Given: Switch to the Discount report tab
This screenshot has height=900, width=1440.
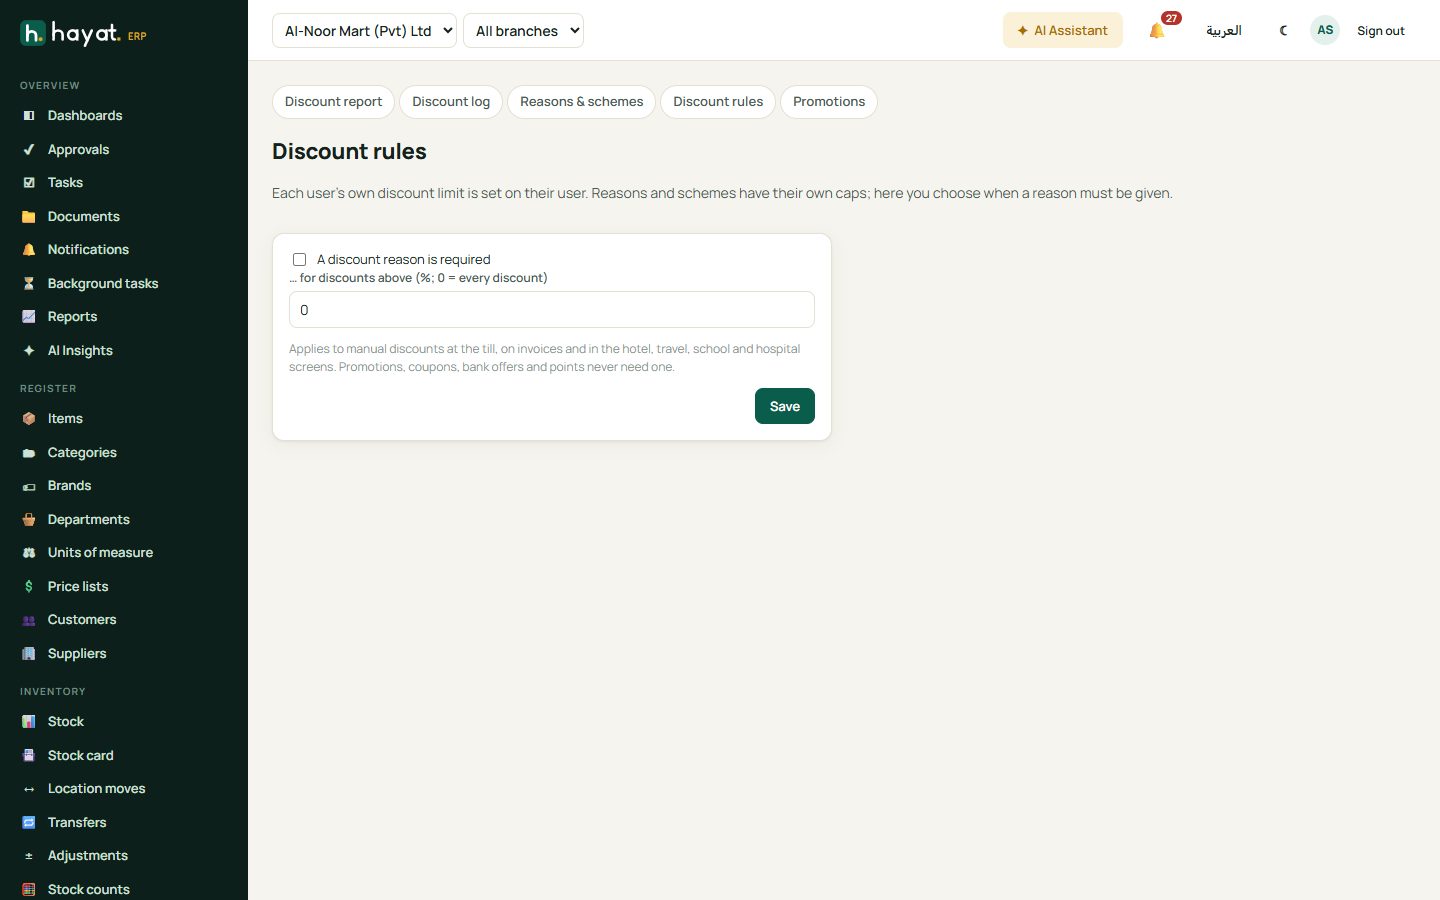Looking at the screenshot, I should (333, 102).
